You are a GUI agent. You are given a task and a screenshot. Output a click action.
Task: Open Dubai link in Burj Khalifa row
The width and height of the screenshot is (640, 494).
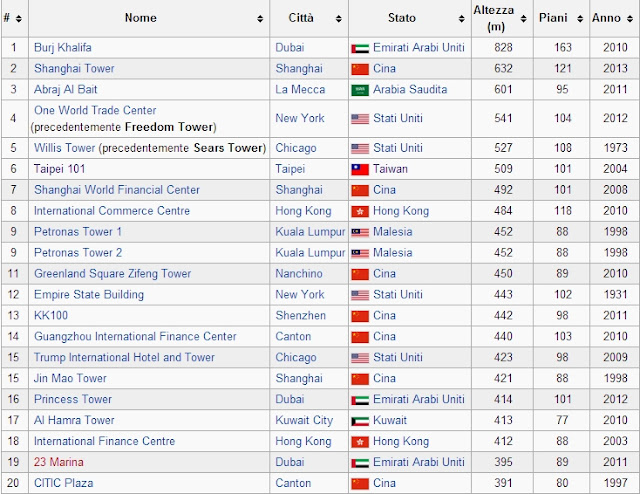(290, 48)
